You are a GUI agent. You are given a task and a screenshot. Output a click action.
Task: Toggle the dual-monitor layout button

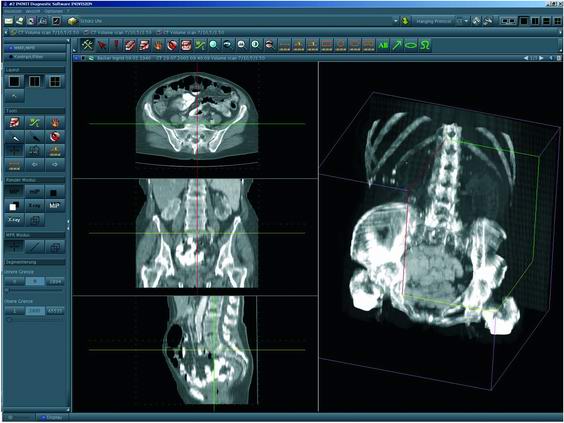pyautogui.click(x=508, y=21)
